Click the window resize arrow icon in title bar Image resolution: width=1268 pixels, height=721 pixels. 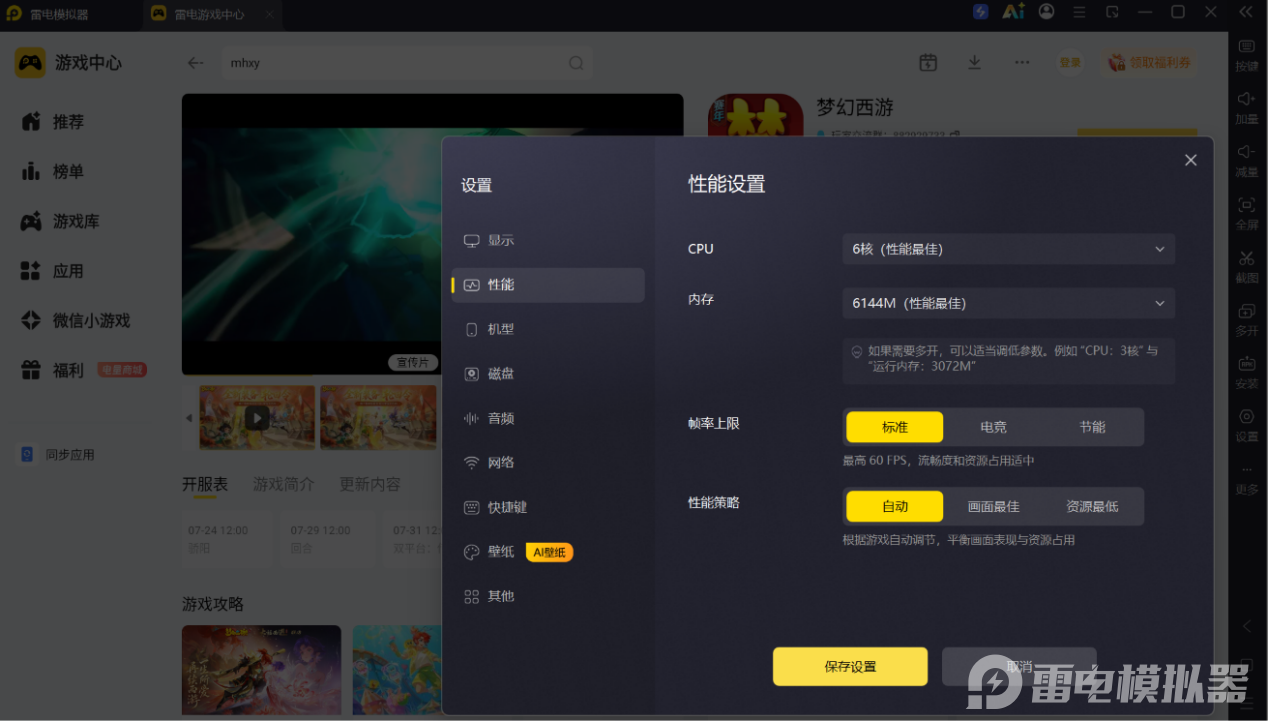tap(1112, 12)
